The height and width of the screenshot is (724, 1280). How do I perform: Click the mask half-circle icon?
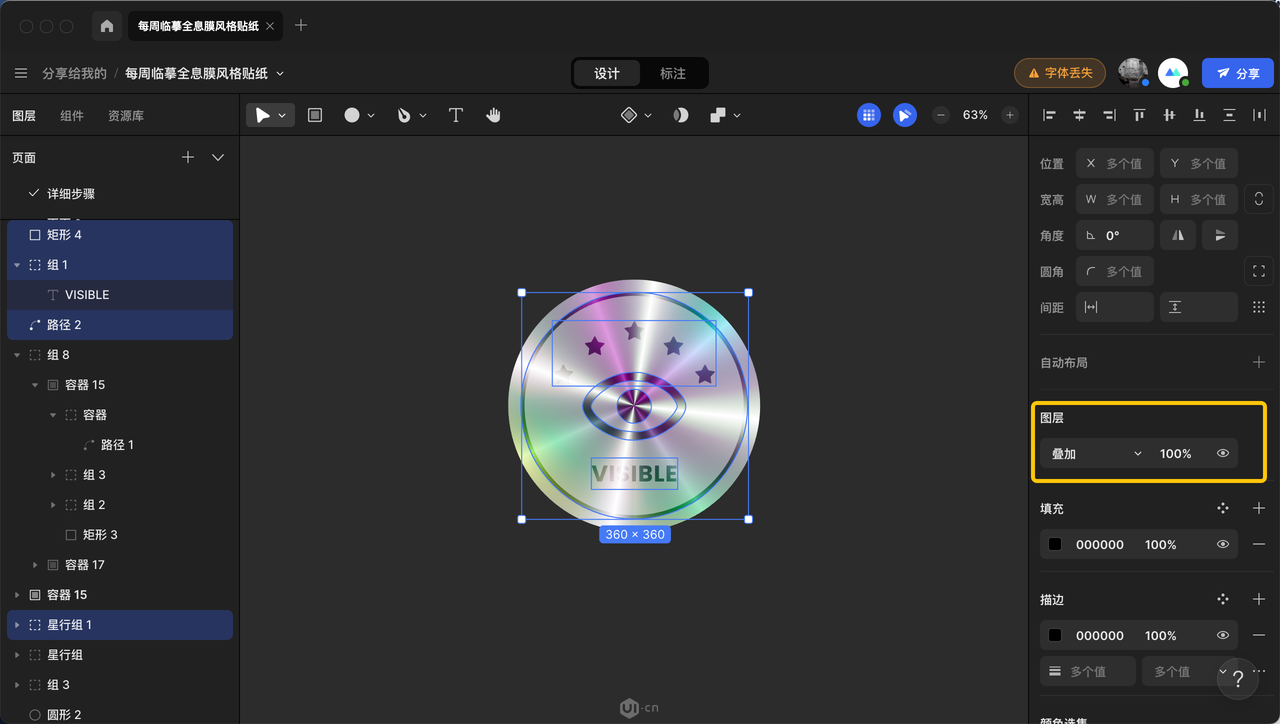click(x=681, y=115)
